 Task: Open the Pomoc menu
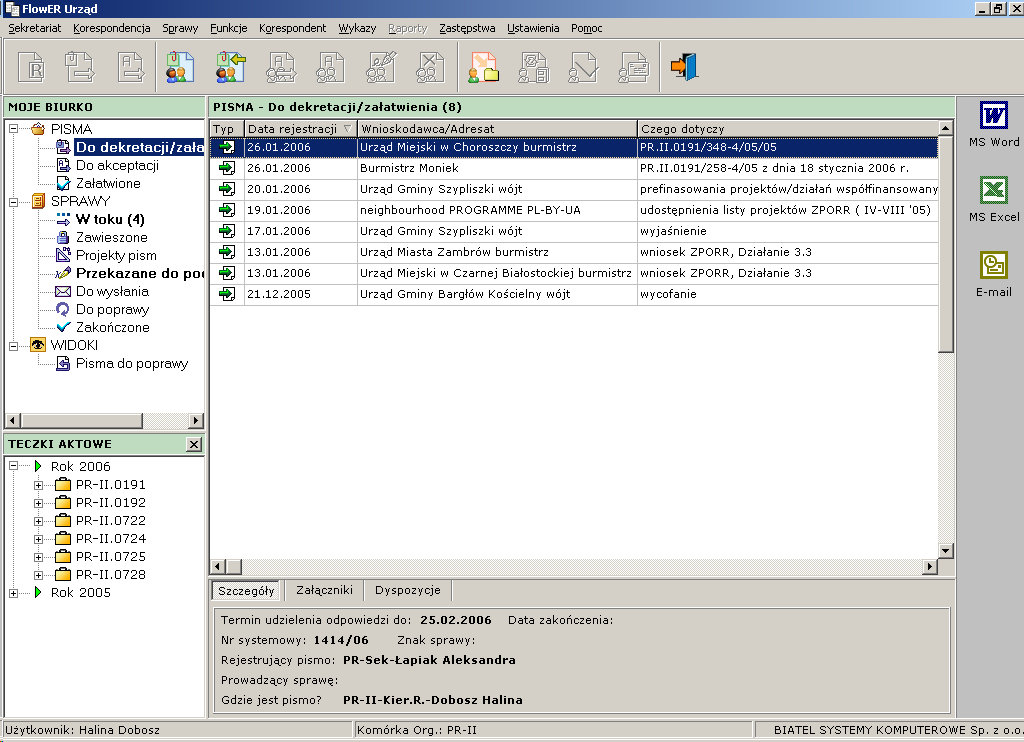[x=586, y=28]
